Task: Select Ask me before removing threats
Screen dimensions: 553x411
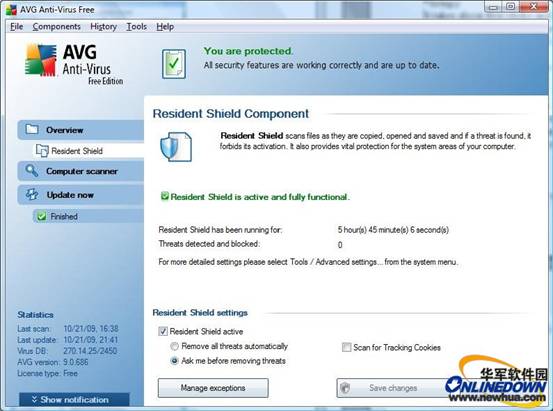Action: [x=174, y=361]
